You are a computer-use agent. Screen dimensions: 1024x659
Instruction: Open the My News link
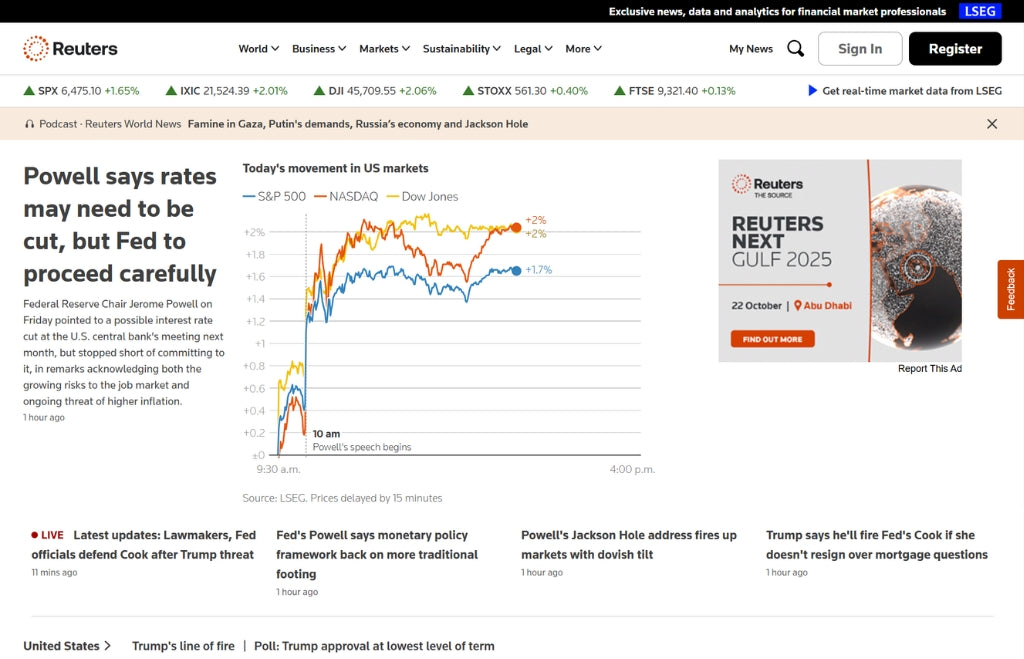(751, 48)
